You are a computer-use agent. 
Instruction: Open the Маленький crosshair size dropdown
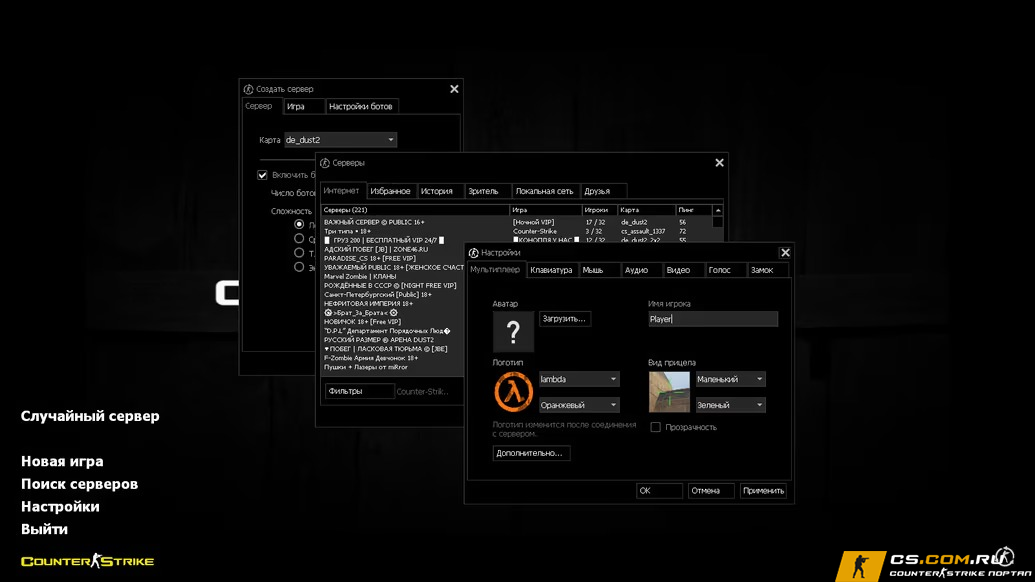pos(730,379)
